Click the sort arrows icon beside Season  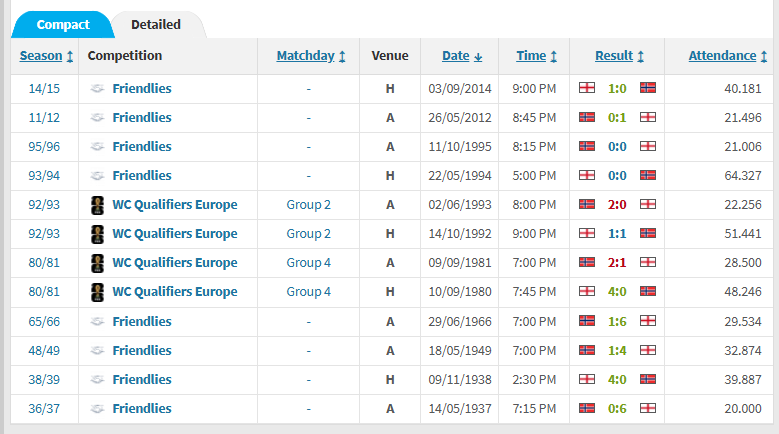pyautogui.click(x=70, y=57)
